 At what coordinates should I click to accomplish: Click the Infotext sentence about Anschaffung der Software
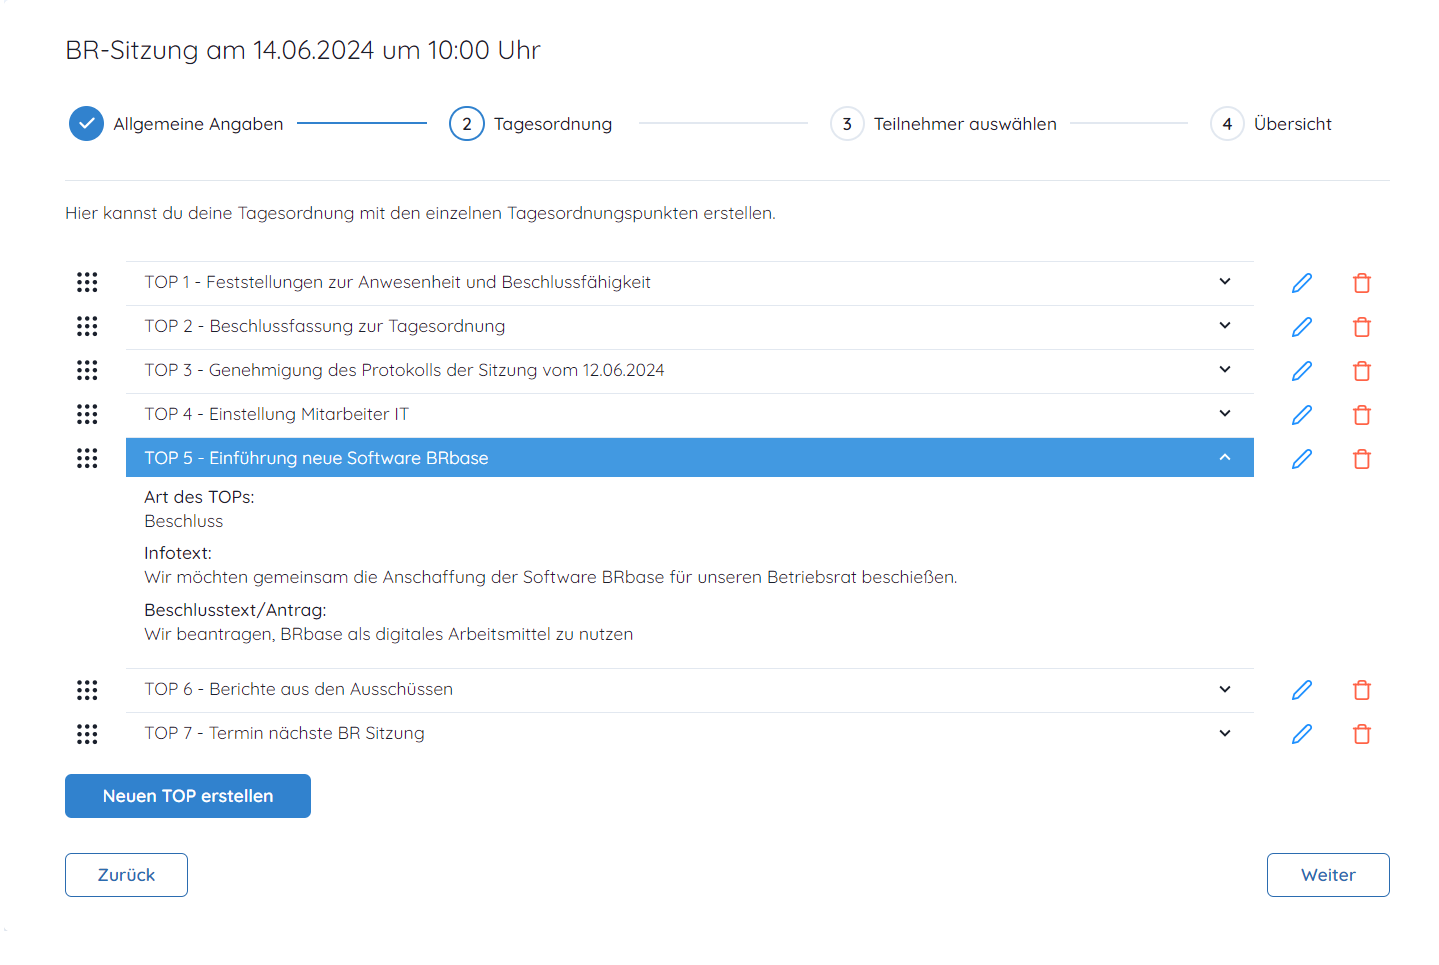click(551, 577)
